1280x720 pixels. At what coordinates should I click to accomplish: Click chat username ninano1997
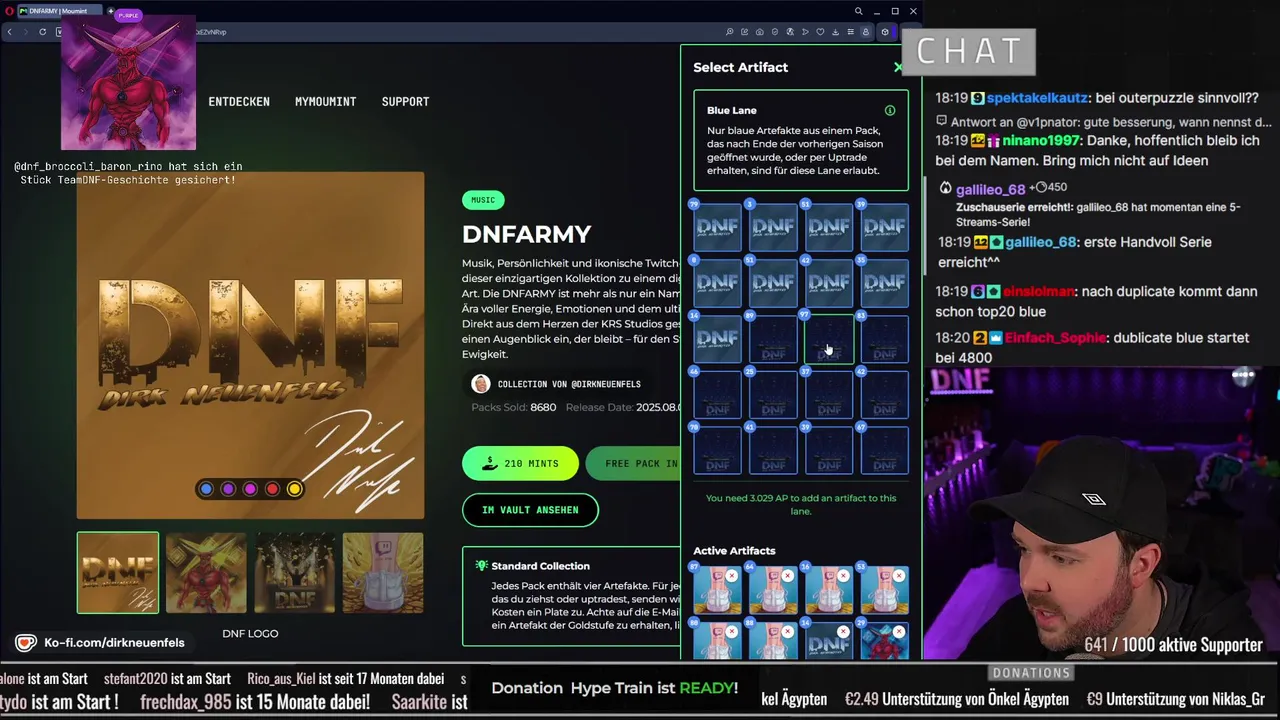point(1043,141)
